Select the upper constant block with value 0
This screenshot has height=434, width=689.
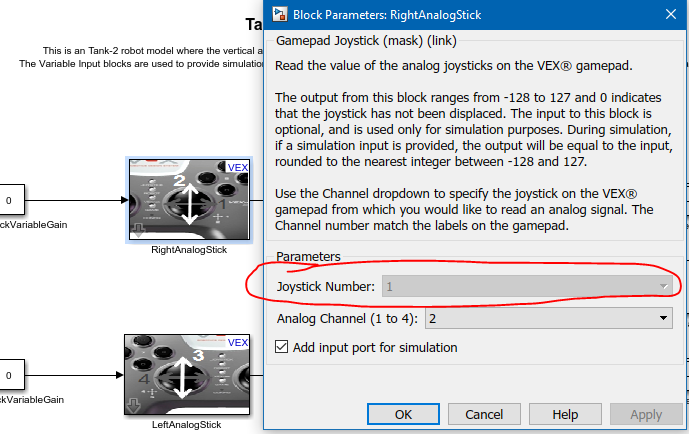tap(11, 200)
